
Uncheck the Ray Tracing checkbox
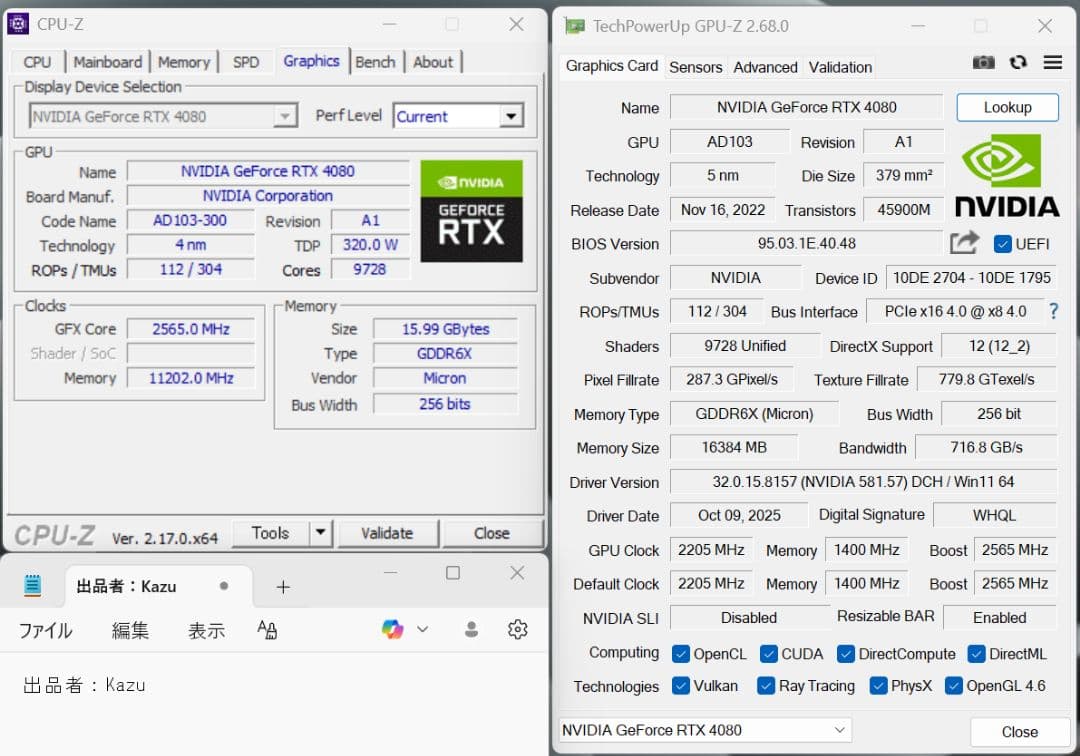coord(764,686)
